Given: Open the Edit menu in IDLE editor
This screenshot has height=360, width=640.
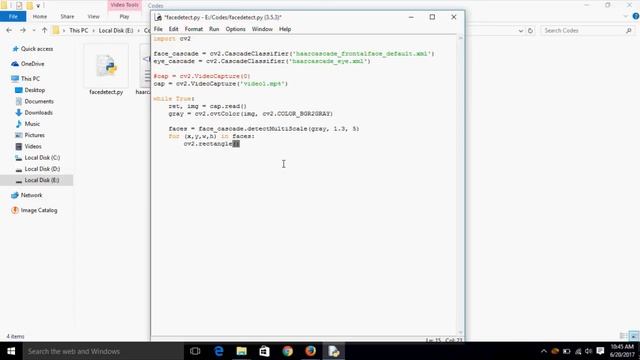Looking at the screenshot, I should (x=173, y=29).
